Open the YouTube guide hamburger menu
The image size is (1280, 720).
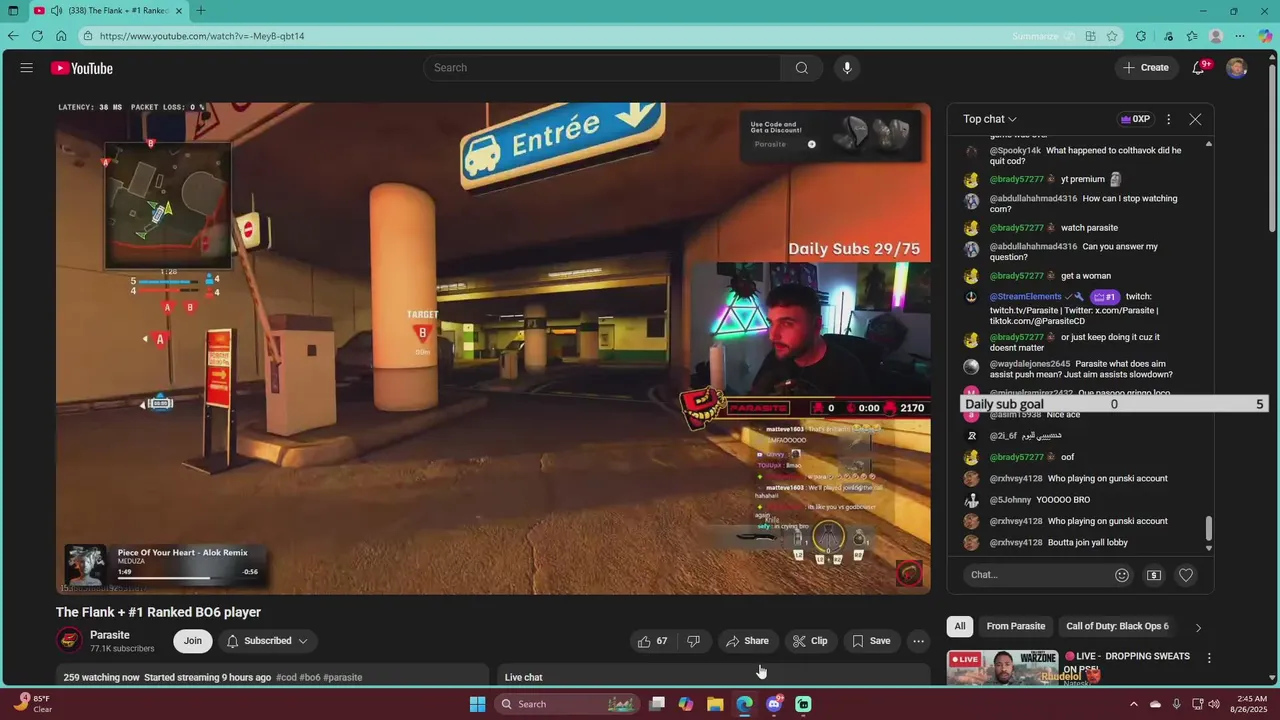tap(26, 68)
